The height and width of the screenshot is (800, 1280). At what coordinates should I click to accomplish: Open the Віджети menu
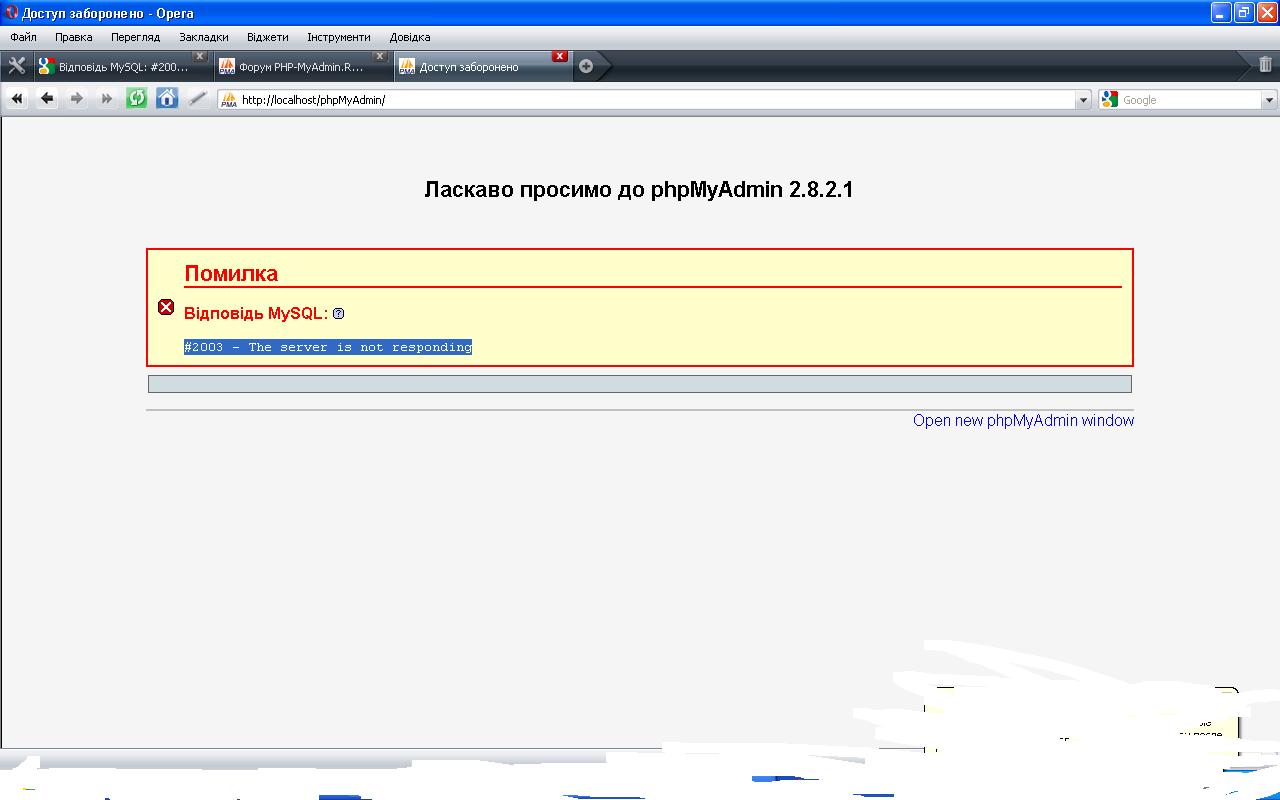click(267, 37)
